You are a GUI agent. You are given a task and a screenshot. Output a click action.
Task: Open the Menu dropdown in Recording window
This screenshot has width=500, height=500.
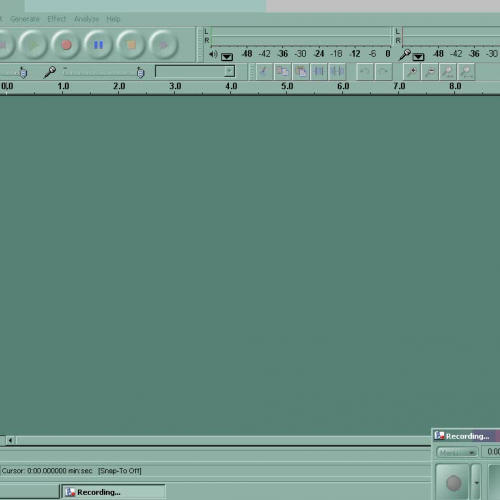tap(457, 452)
